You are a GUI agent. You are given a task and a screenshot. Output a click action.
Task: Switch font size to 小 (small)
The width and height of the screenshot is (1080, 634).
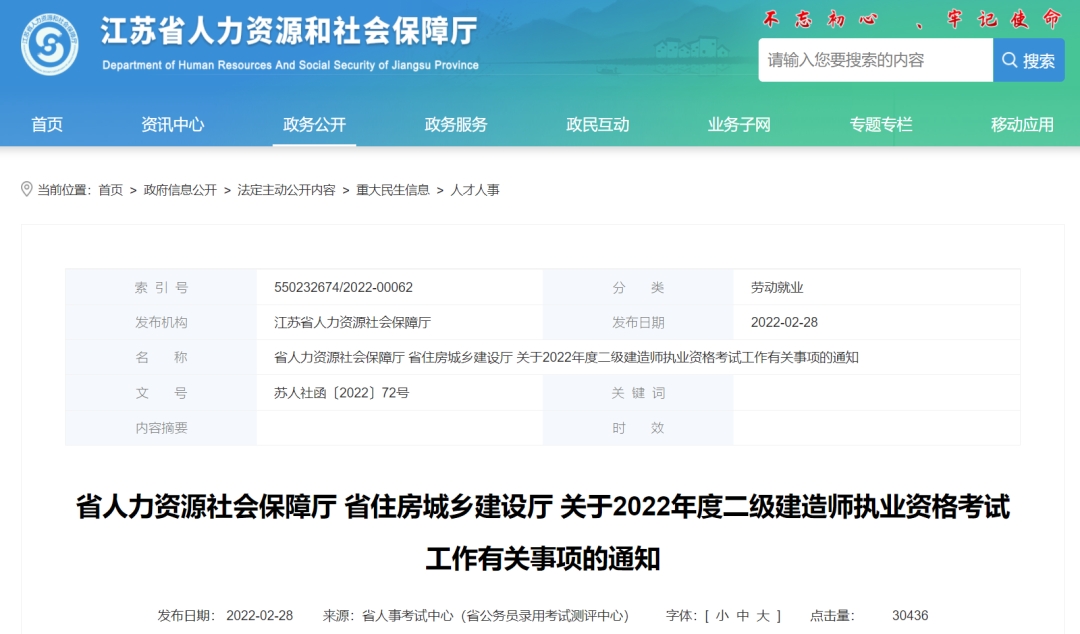724,616
